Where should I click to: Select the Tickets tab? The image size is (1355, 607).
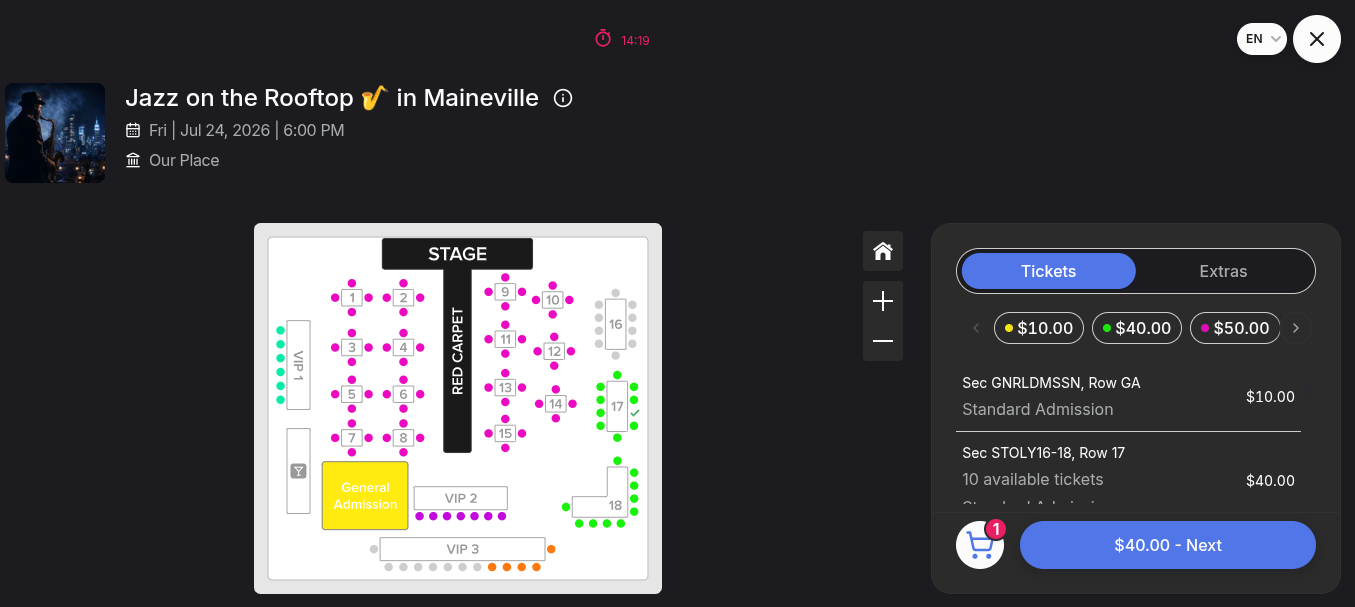coord(1048,271)
